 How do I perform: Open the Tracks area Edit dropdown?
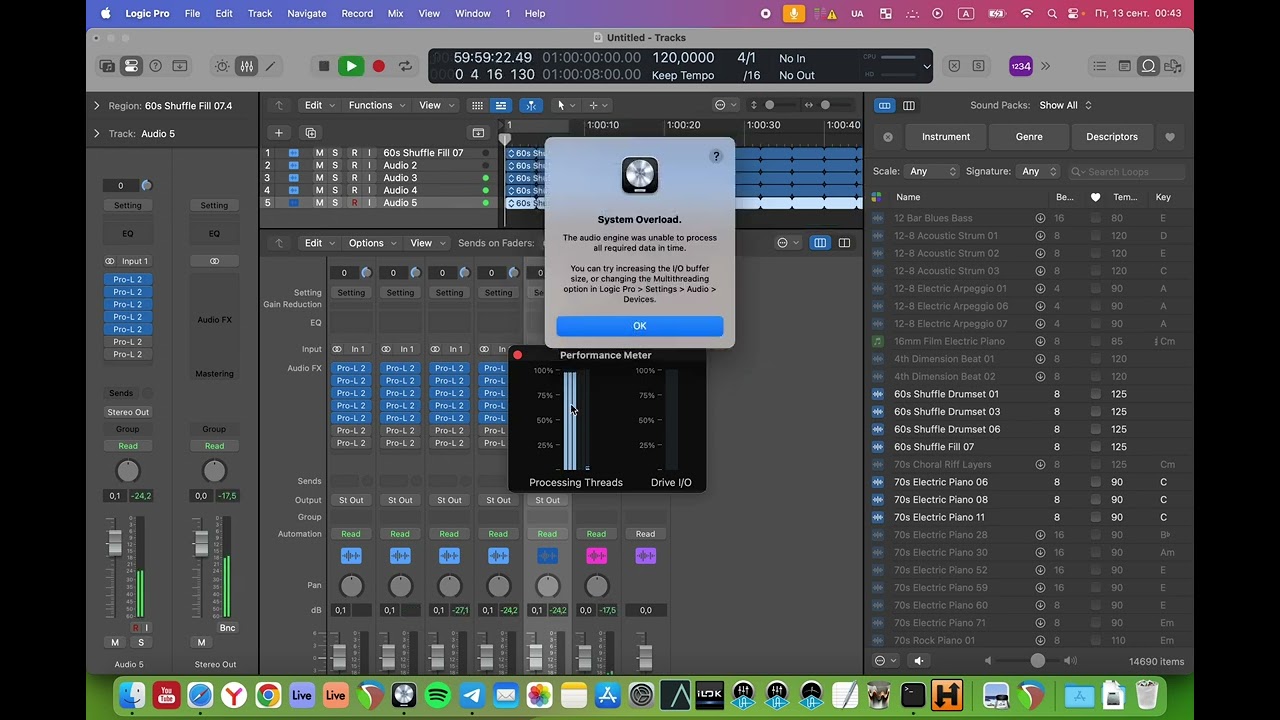tap(319, 105)
